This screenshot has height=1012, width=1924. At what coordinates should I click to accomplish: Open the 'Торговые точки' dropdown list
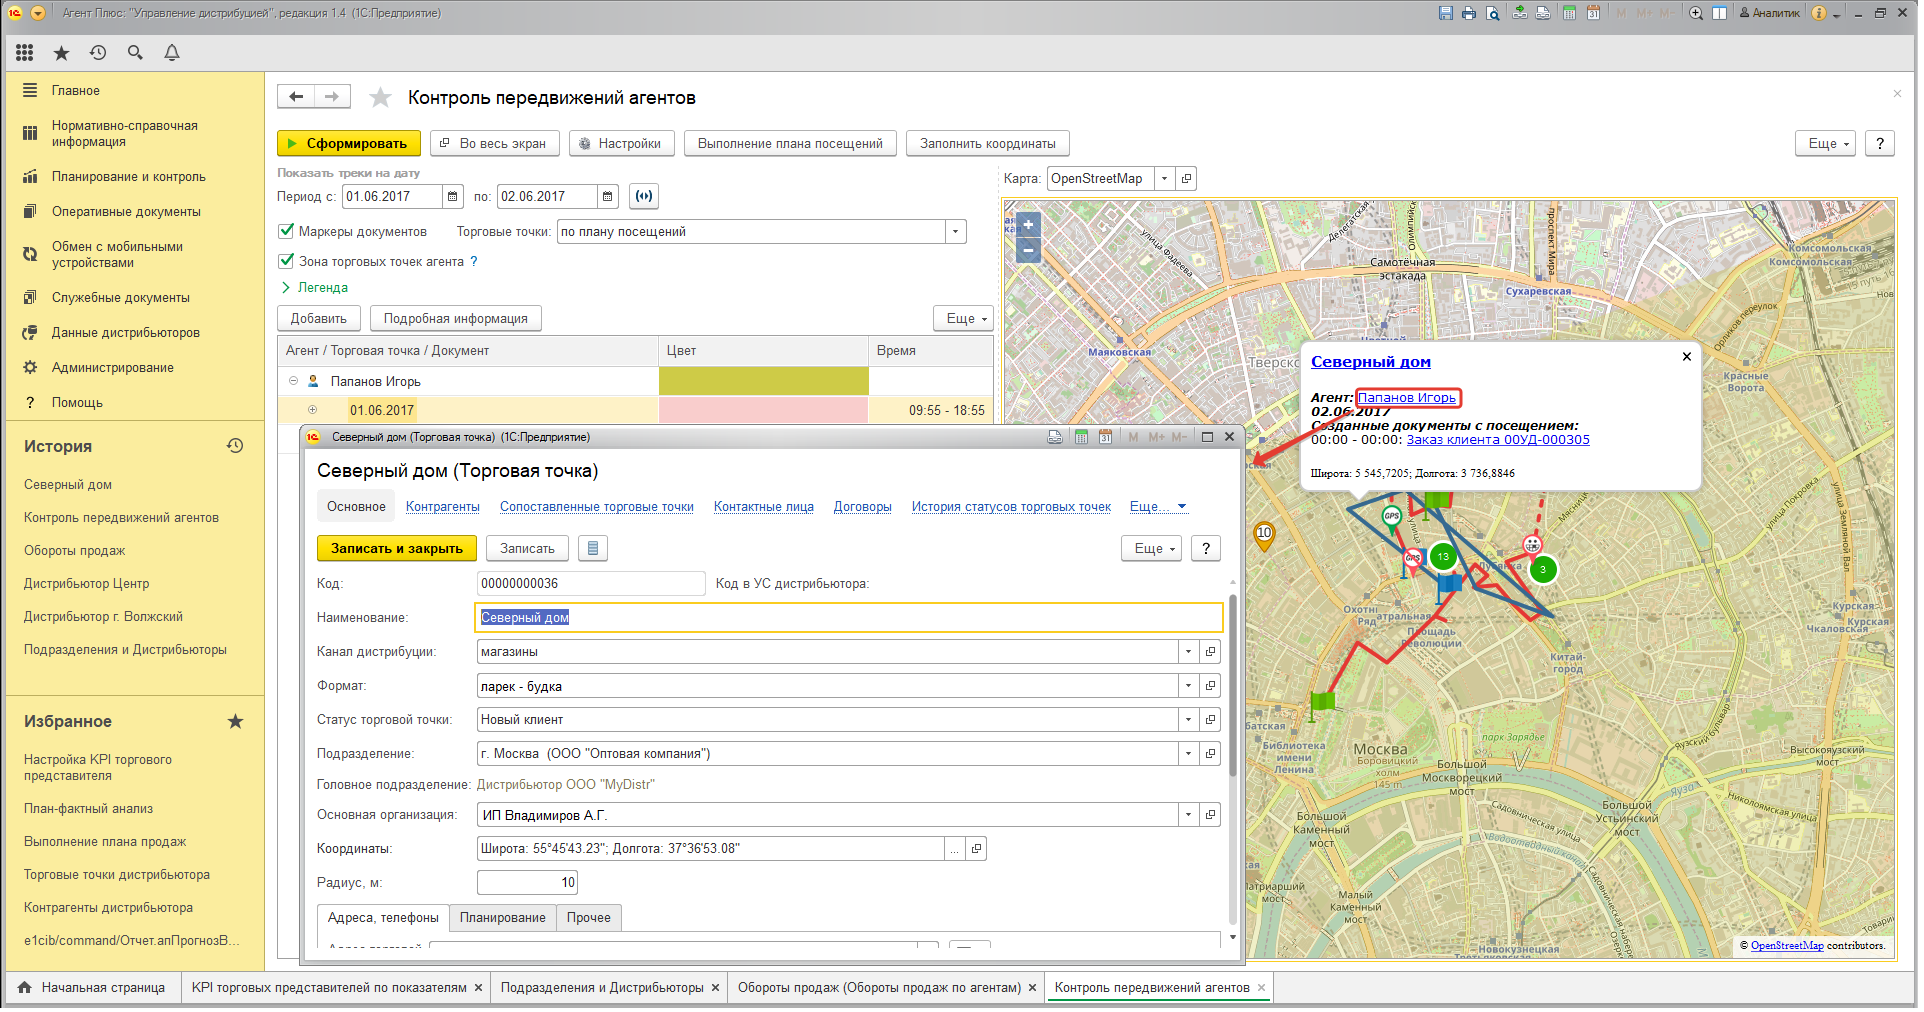[x=955, y=232]
